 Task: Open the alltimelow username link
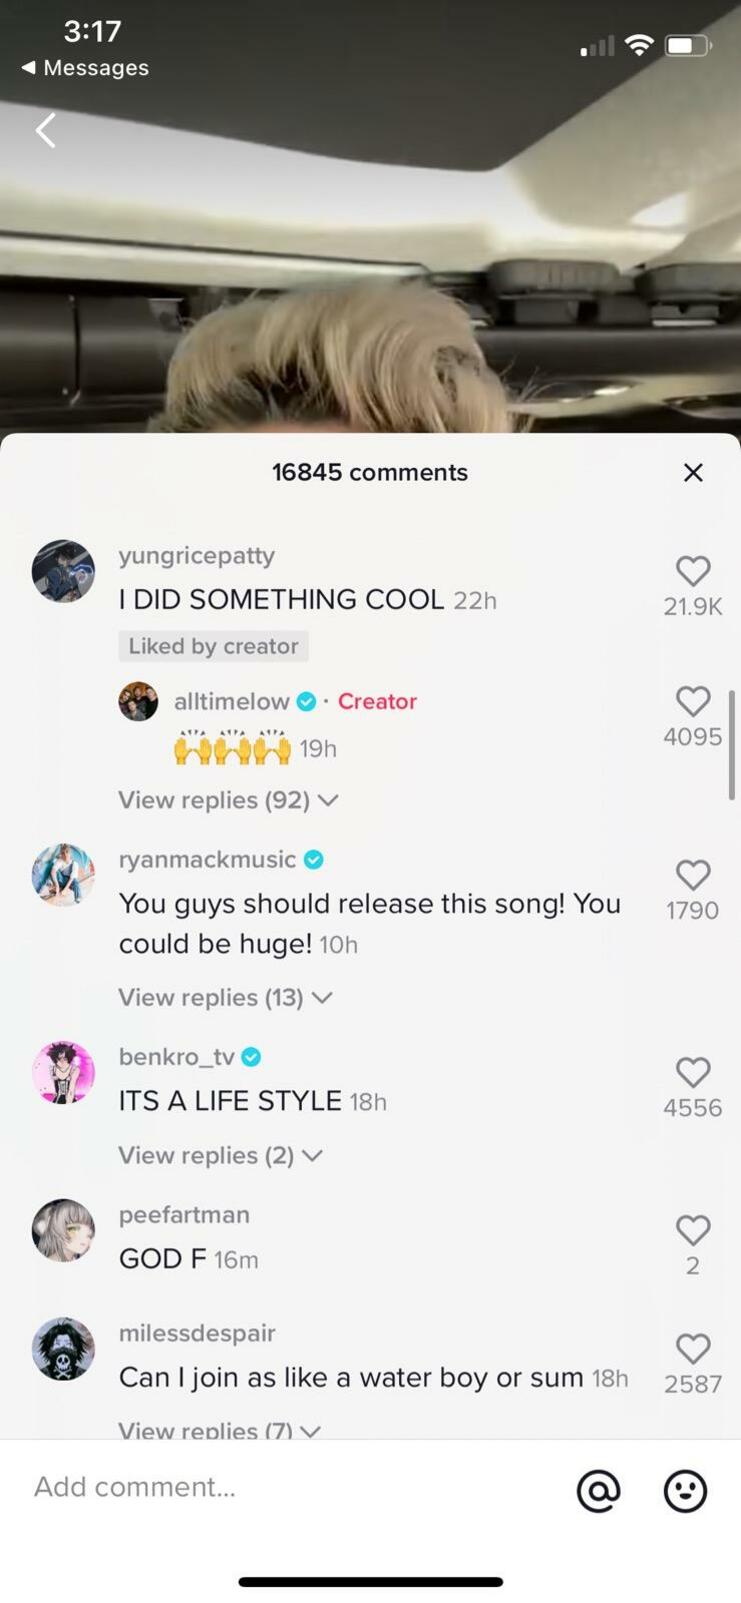(x=232, y=701)
